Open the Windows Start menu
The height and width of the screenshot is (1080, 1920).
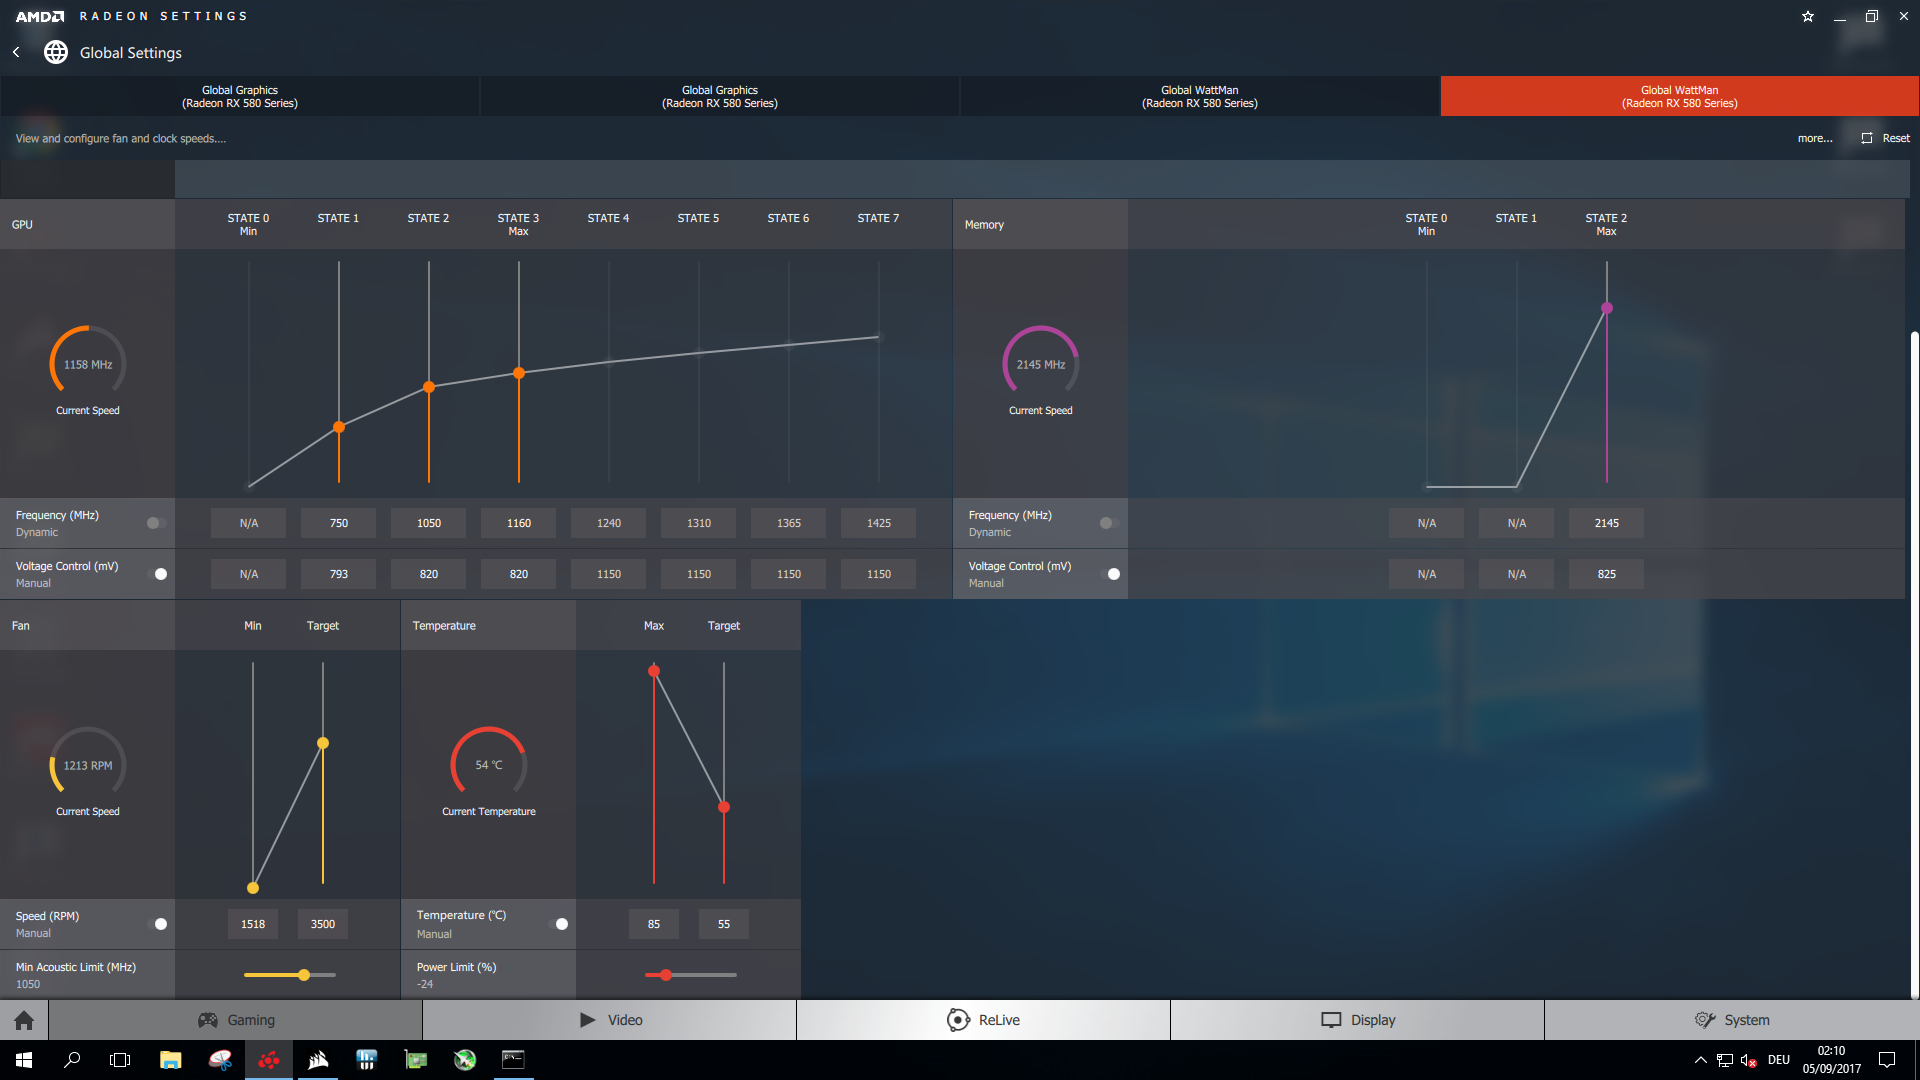coord(24,1060)
